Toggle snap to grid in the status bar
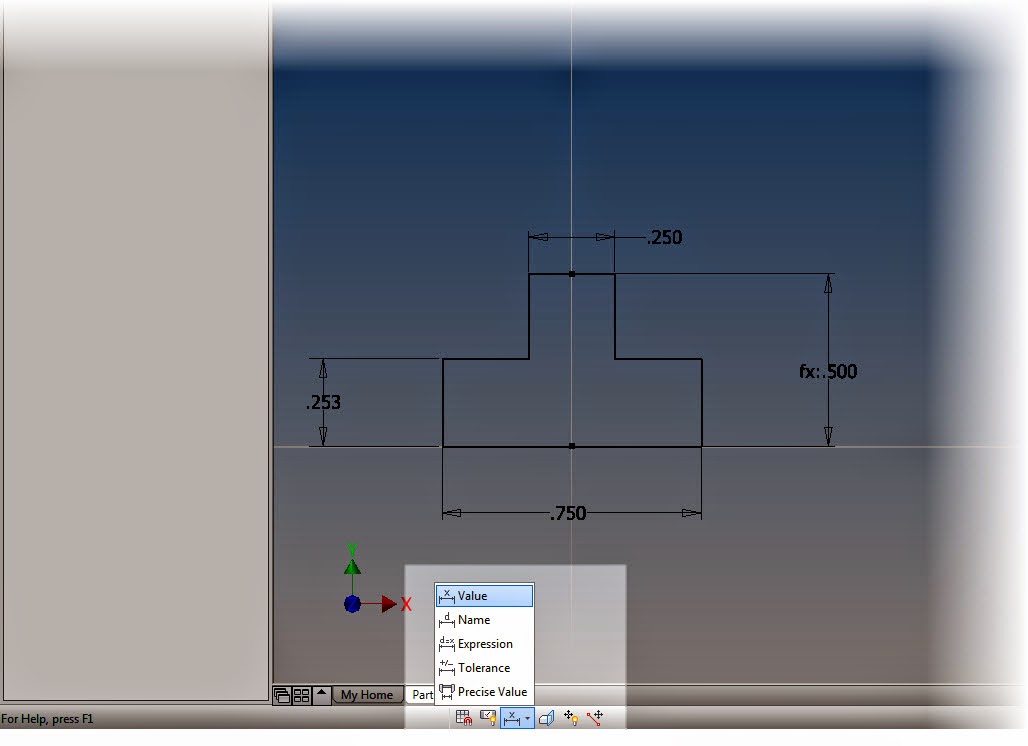This screenshot has height=746, width=1028. (x=463, y=716)
